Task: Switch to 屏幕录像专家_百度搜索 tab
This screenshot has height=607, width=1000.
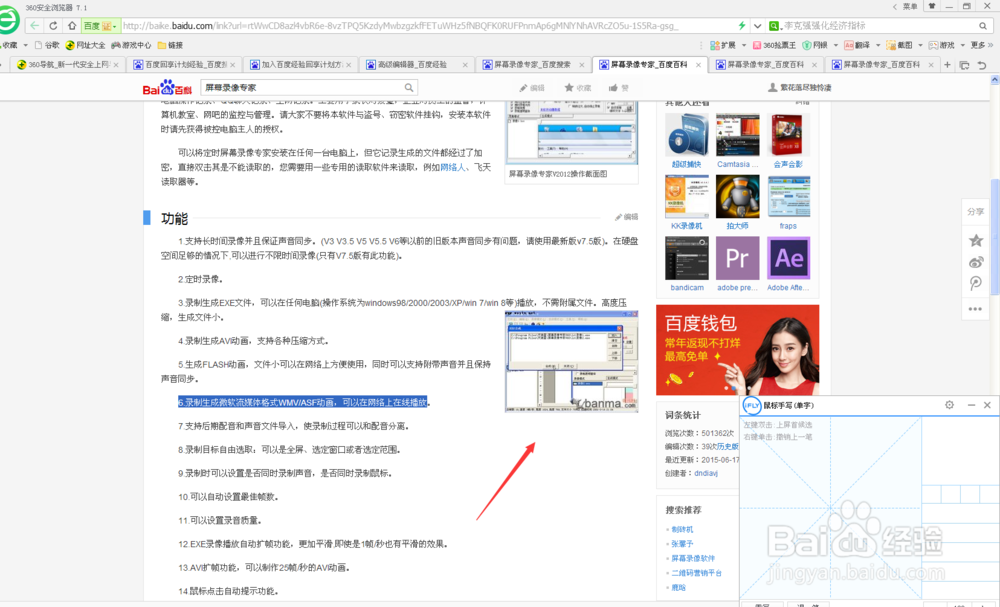Action: pyautogui.click(x=533, y=64)
